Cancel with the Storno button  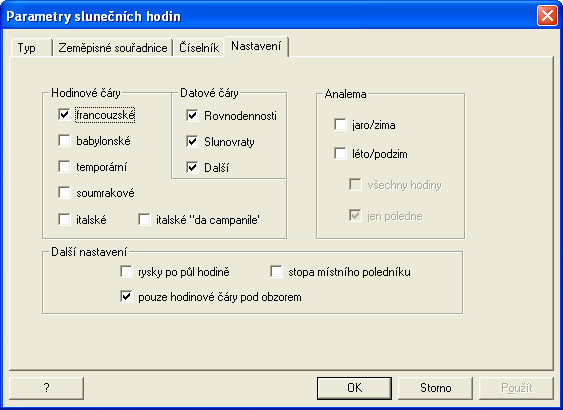point(436,388)
